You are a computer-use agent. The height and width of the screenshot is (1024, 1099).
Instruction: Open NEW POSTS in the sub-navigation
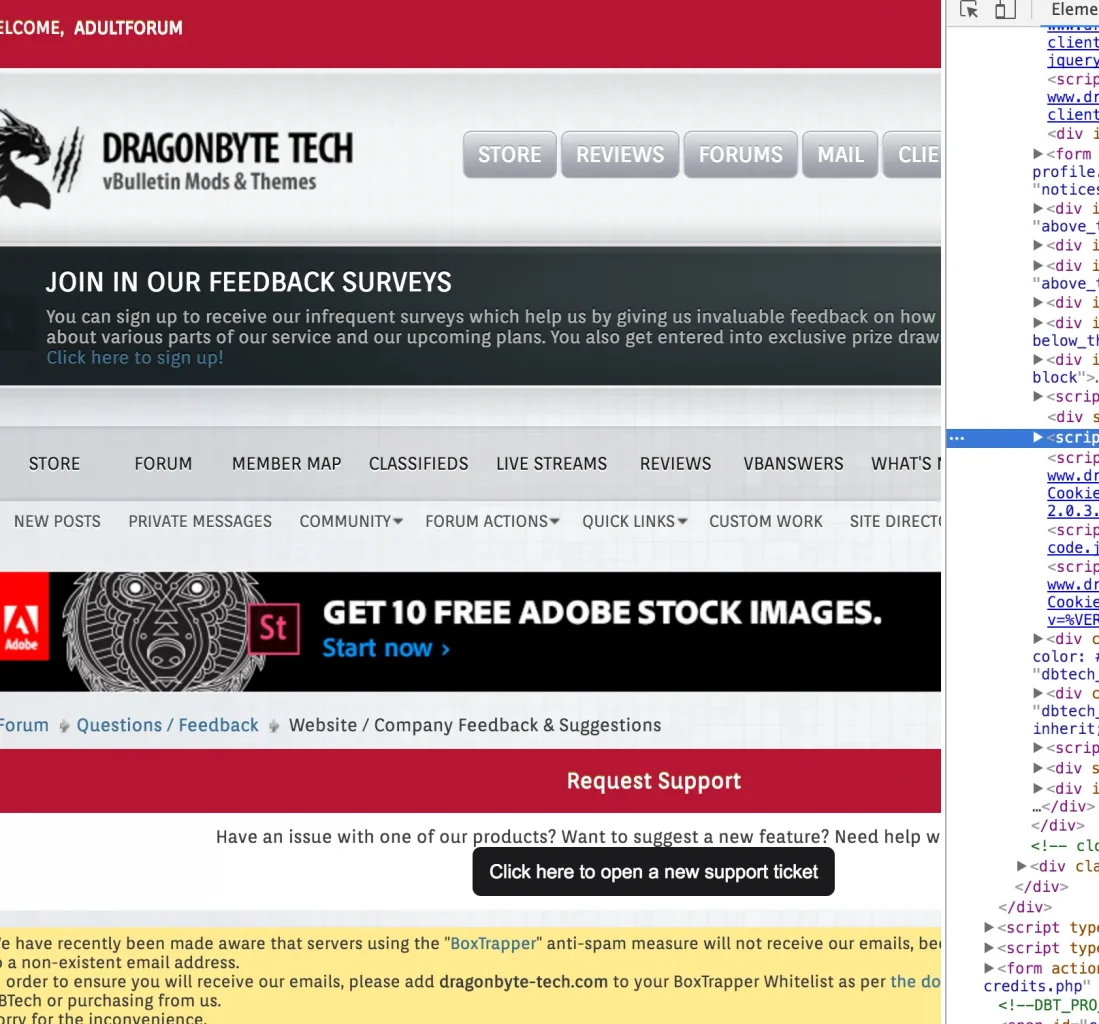click(57, 521)
